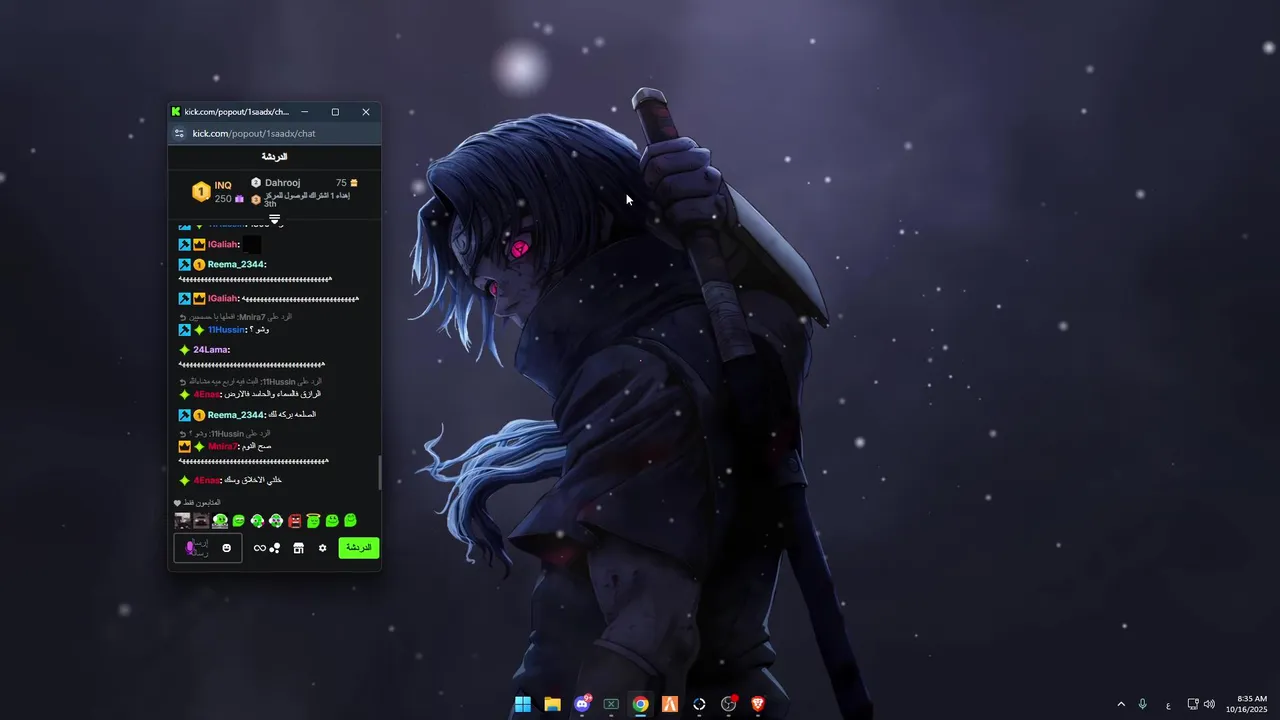Click the chat message input field
The width and height of the screenshot is (1280, 720).
click(x=208, y=548)
